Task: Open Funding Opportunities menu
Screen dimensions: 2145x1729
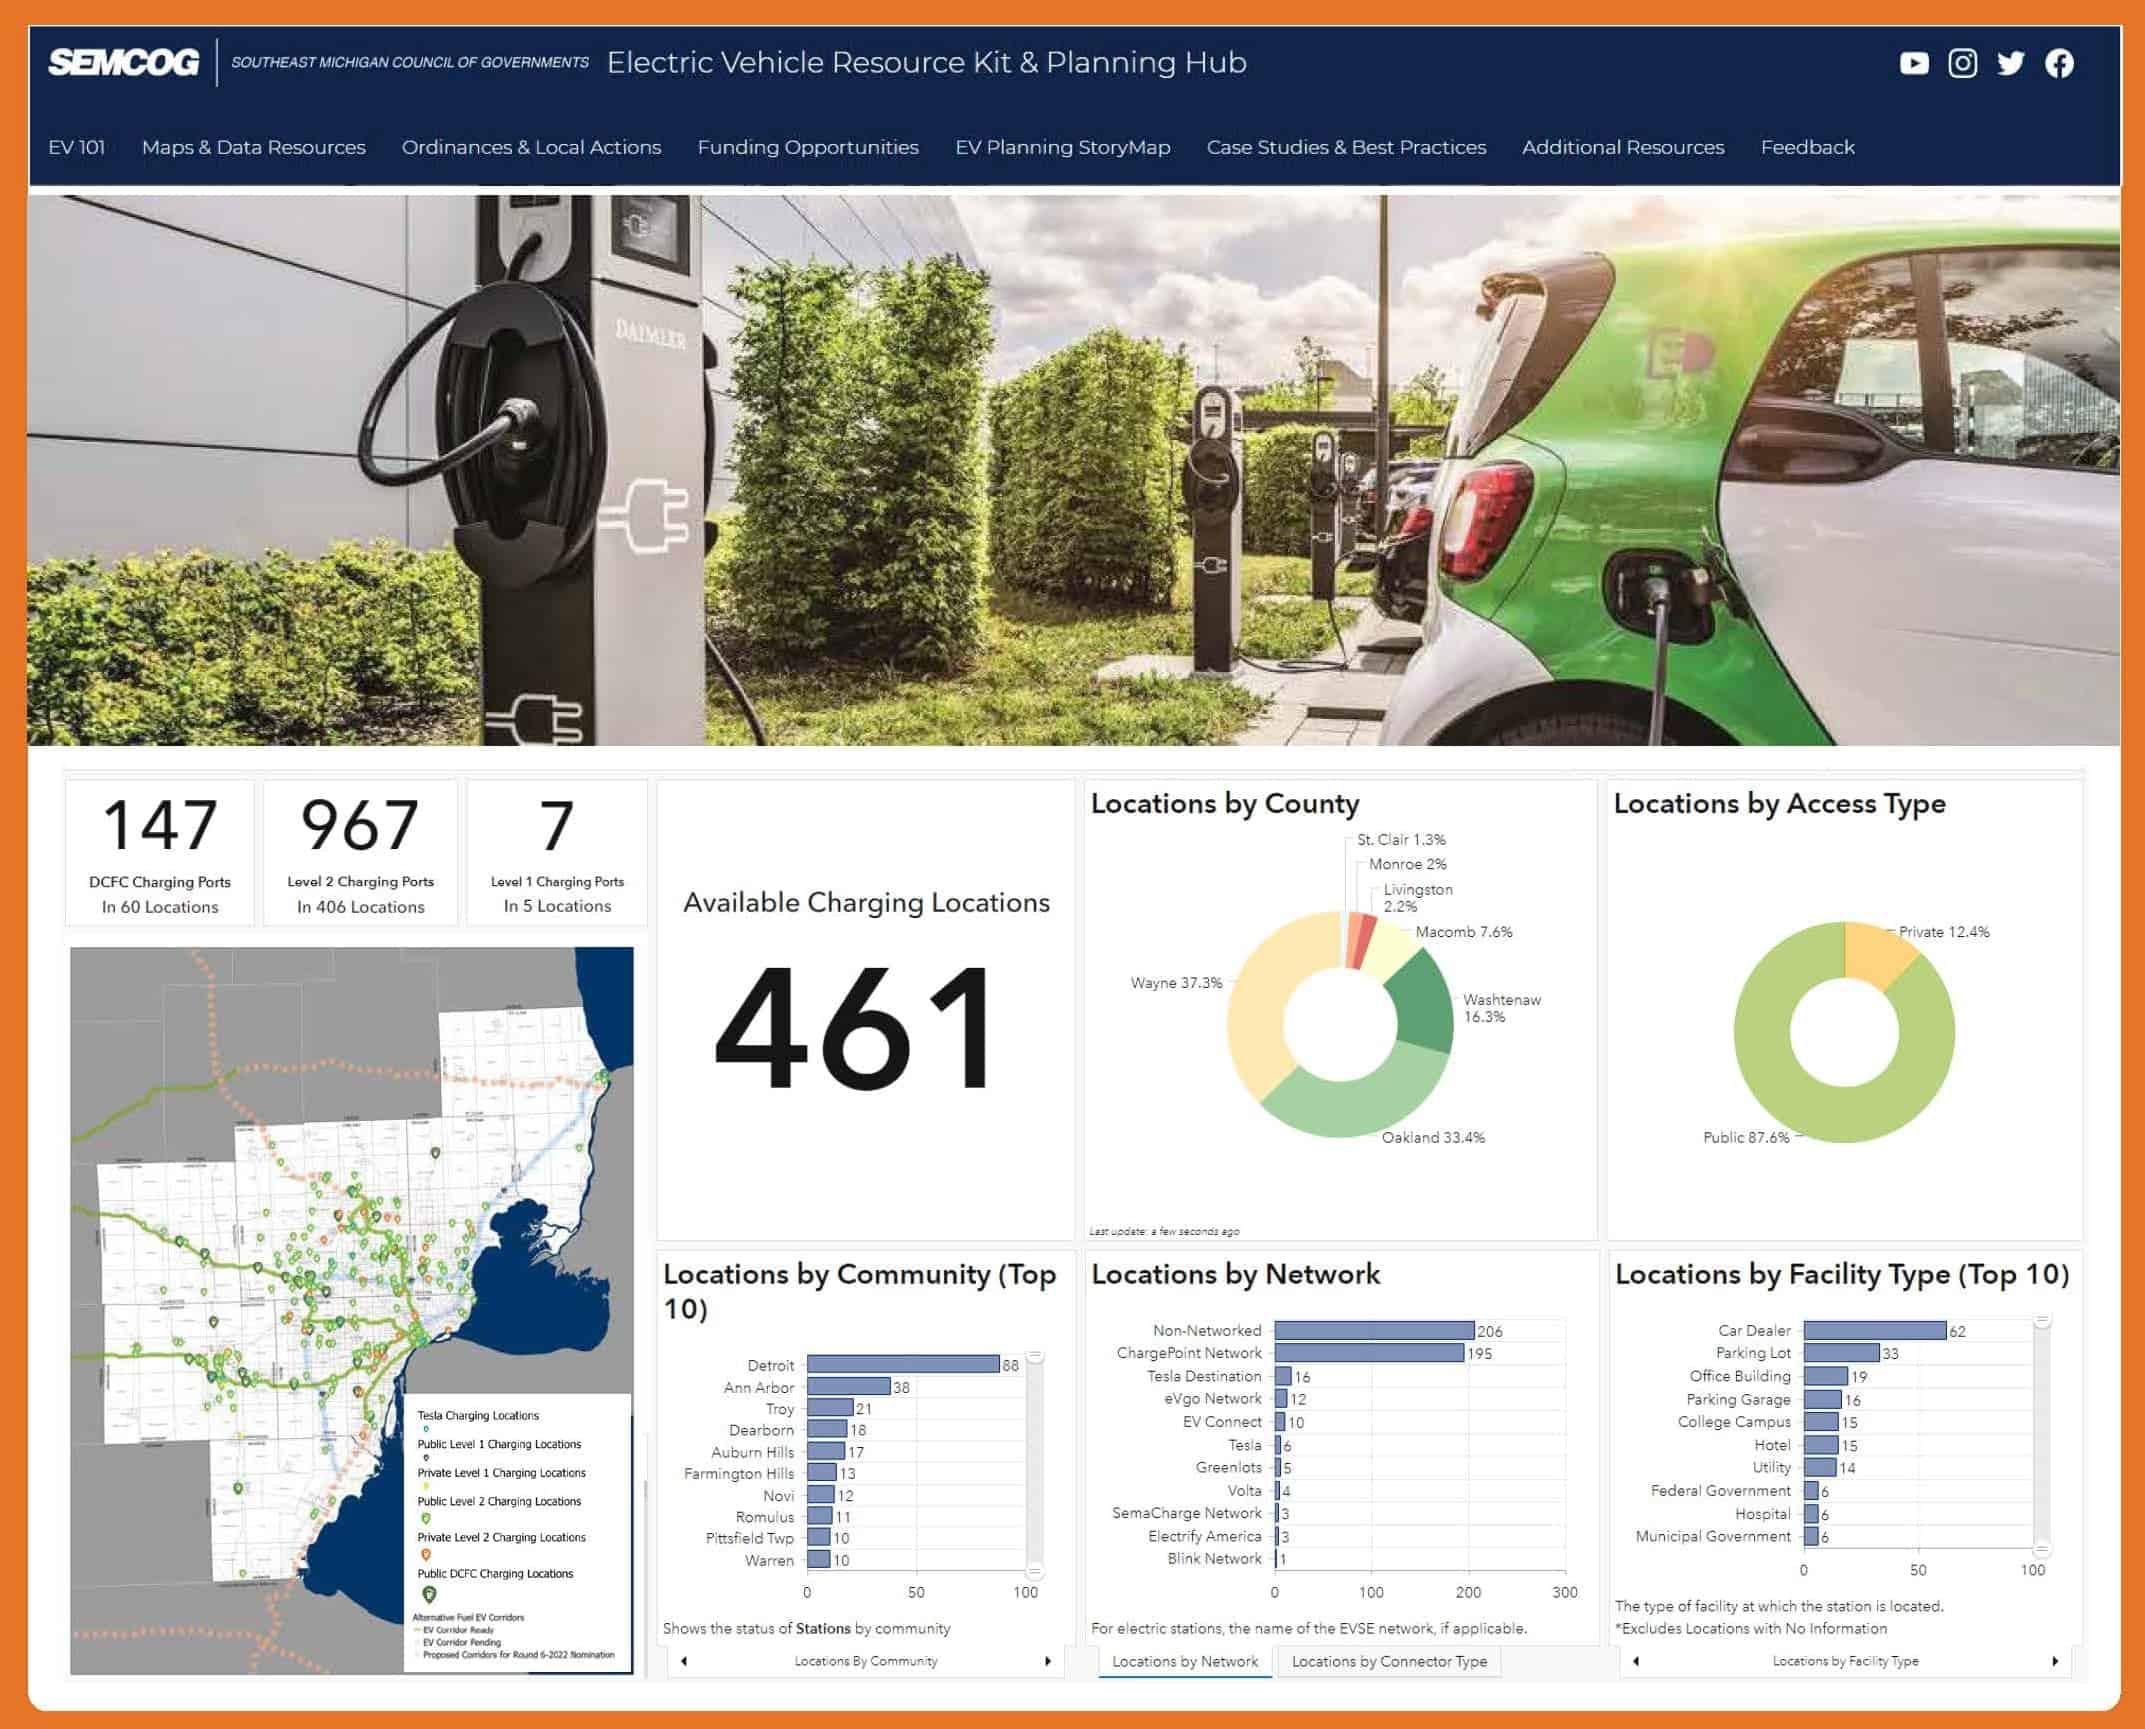Action: (x=808, y=147)
